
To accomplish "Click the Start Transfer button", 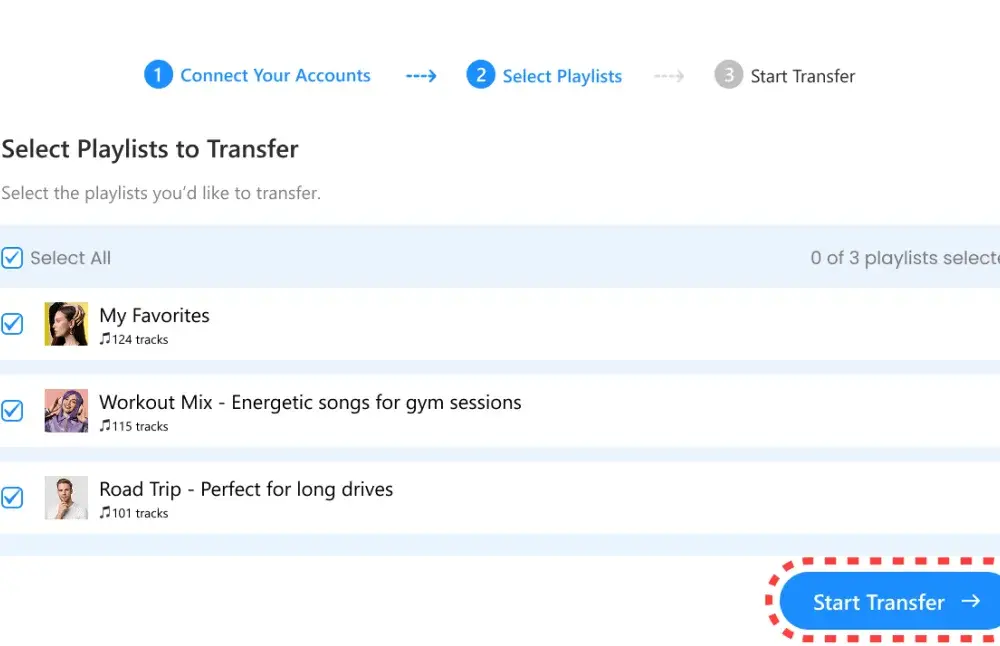I will tap(890, 601).
